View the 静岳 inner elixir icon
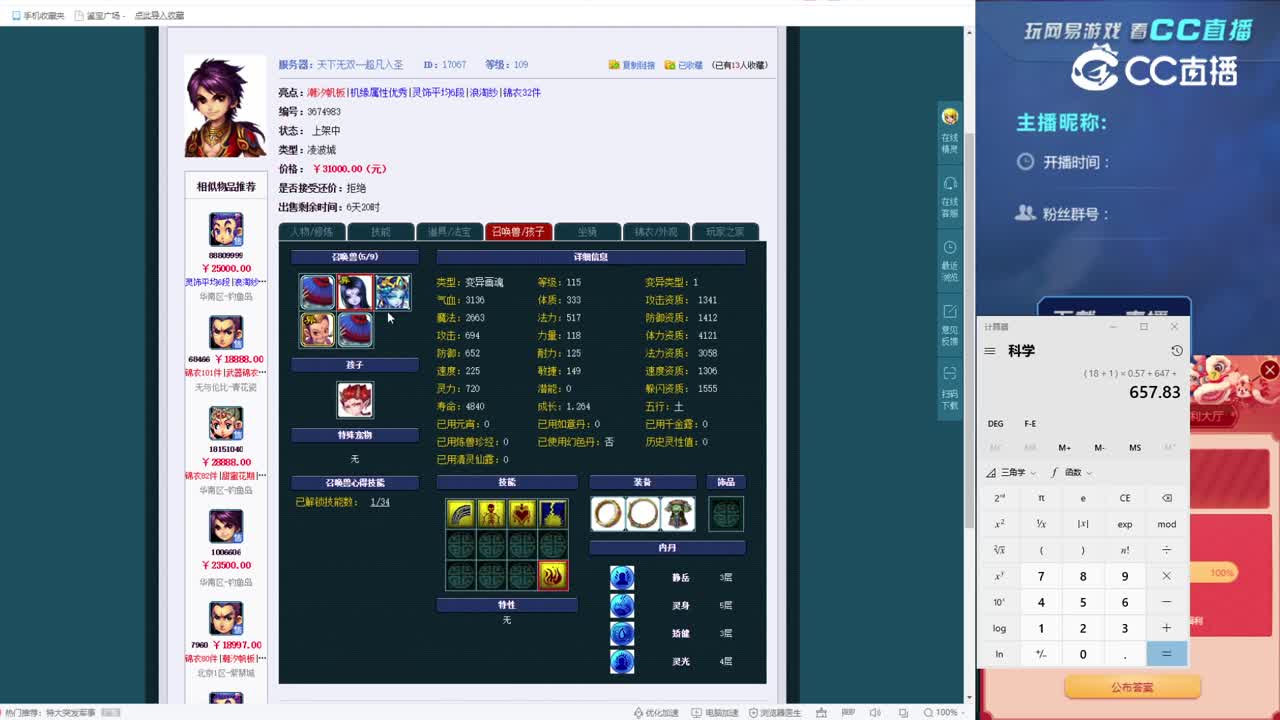Viewport: 1280px width, 720px height. click(x=622, y=578)
